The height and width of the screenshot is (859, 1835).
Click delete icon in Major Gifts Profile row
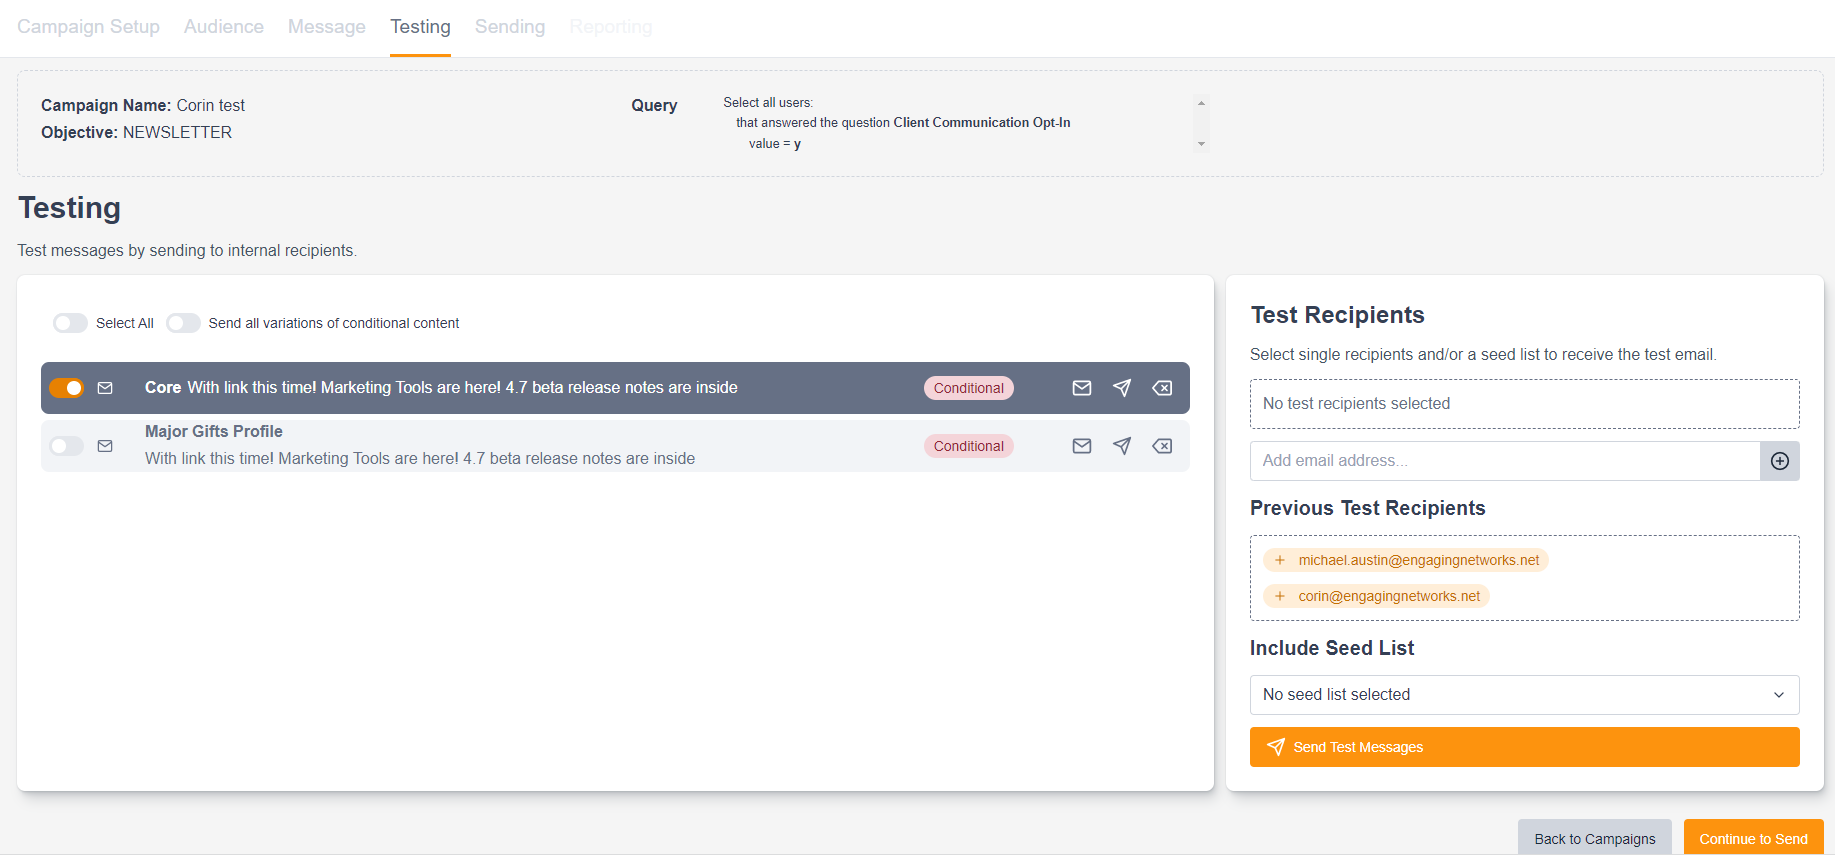point(1162,446)
